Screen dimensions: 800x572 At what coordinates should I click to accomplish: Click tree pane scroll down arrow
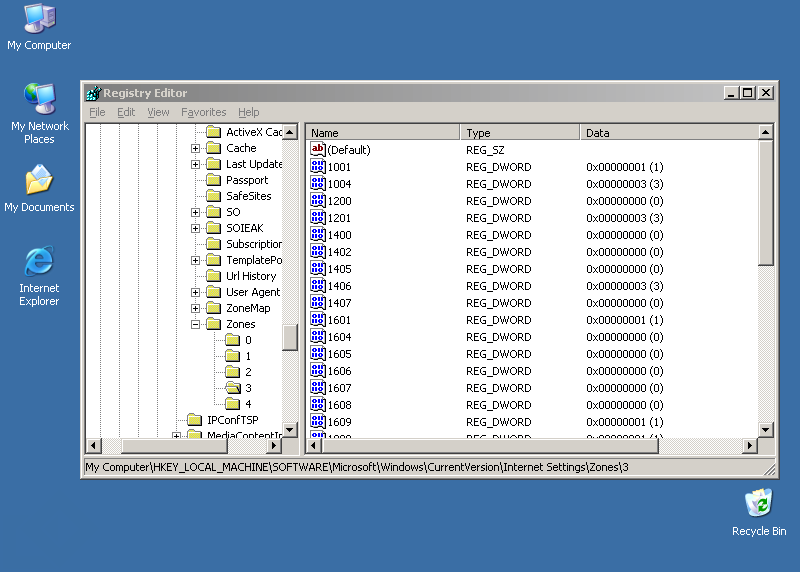click(290, 430)
